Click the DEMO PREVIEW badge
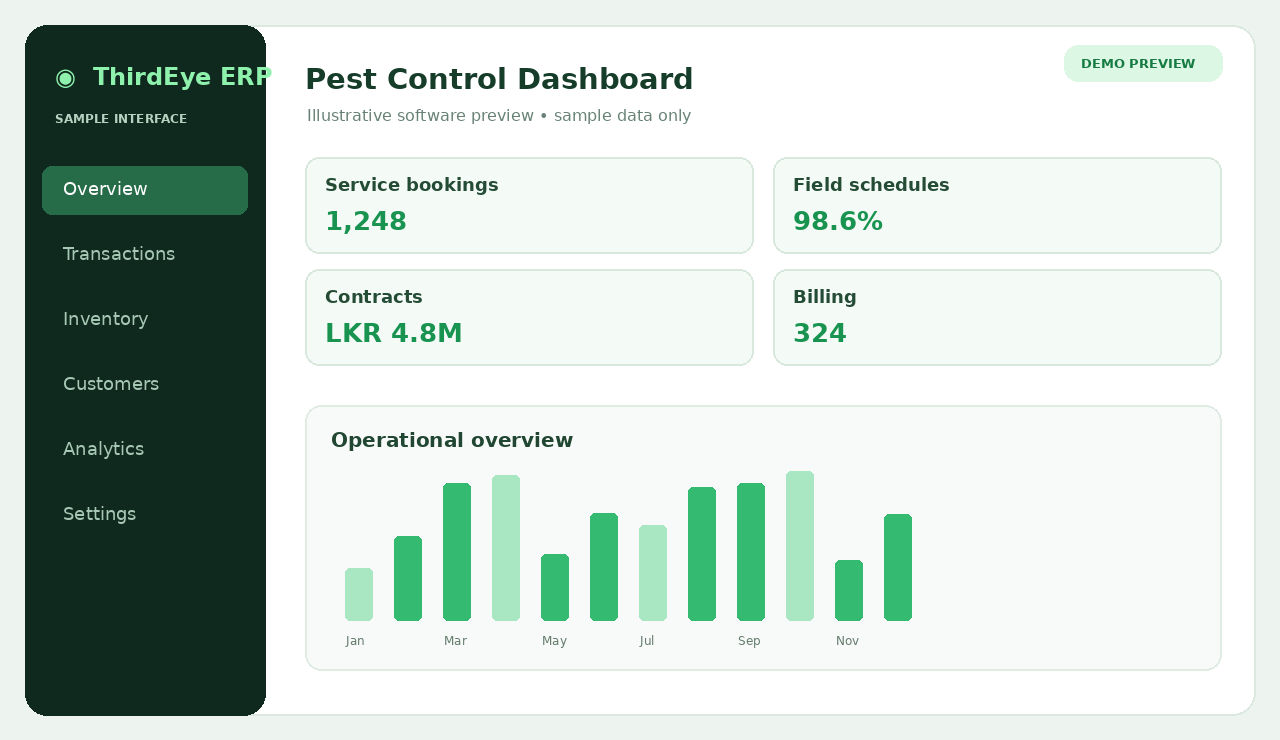 1143,64
